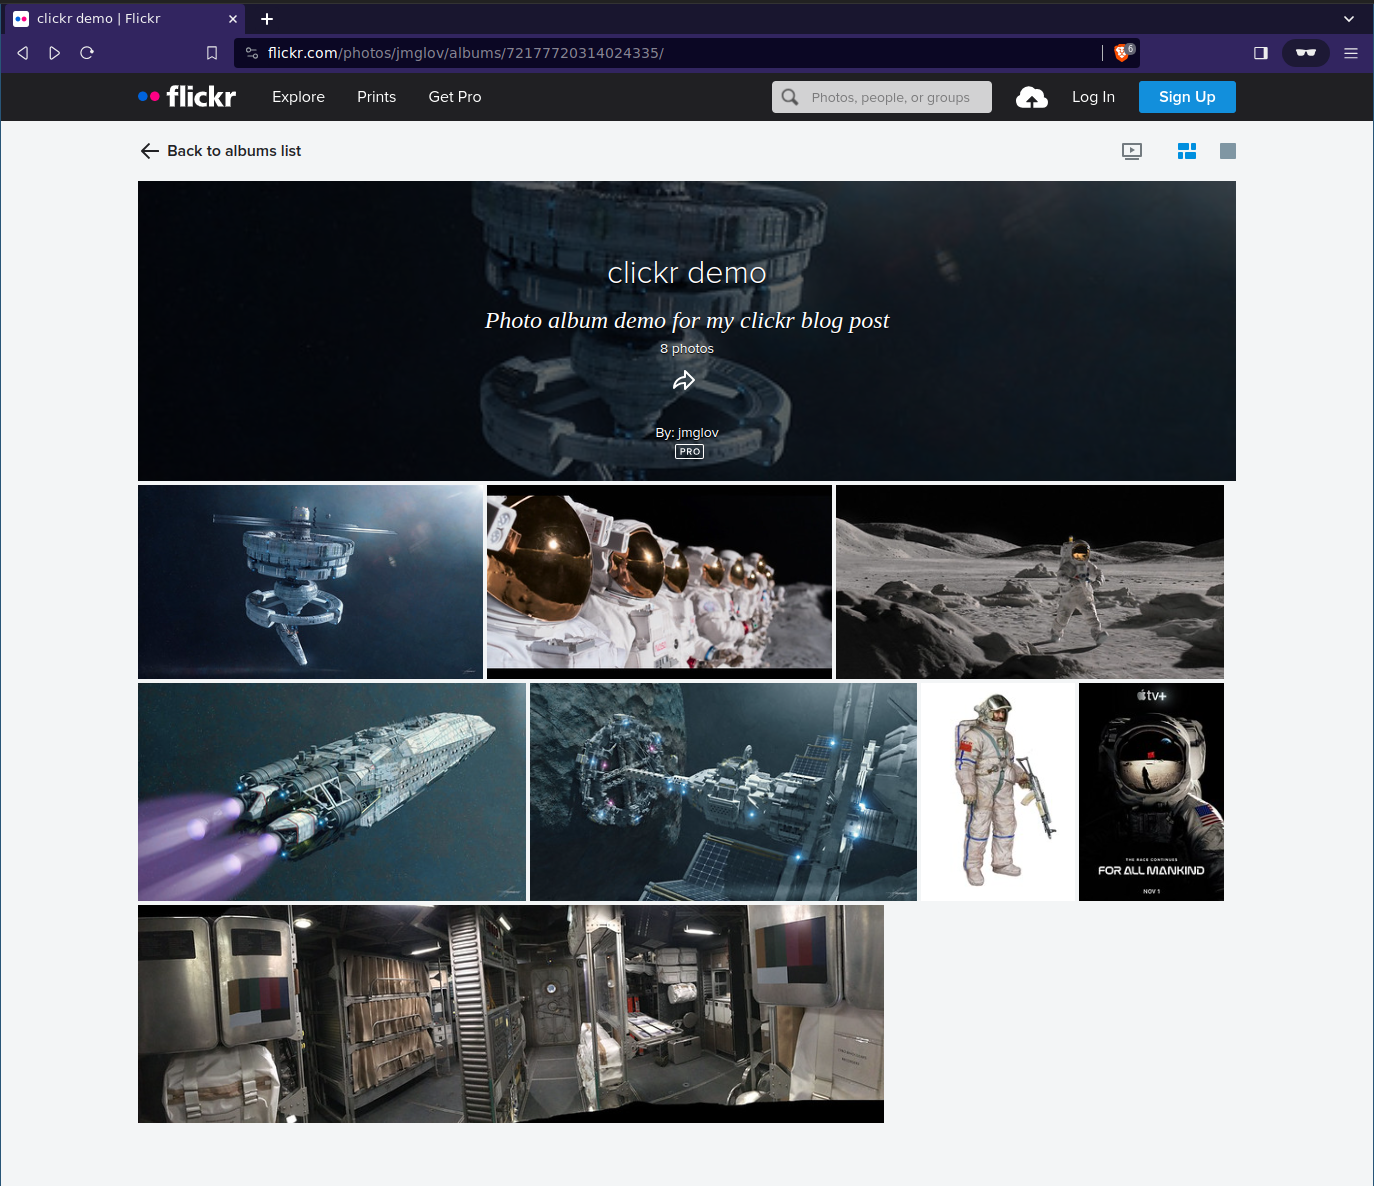
Task: Click the Log In link
Action: [x=1093, y=97]
